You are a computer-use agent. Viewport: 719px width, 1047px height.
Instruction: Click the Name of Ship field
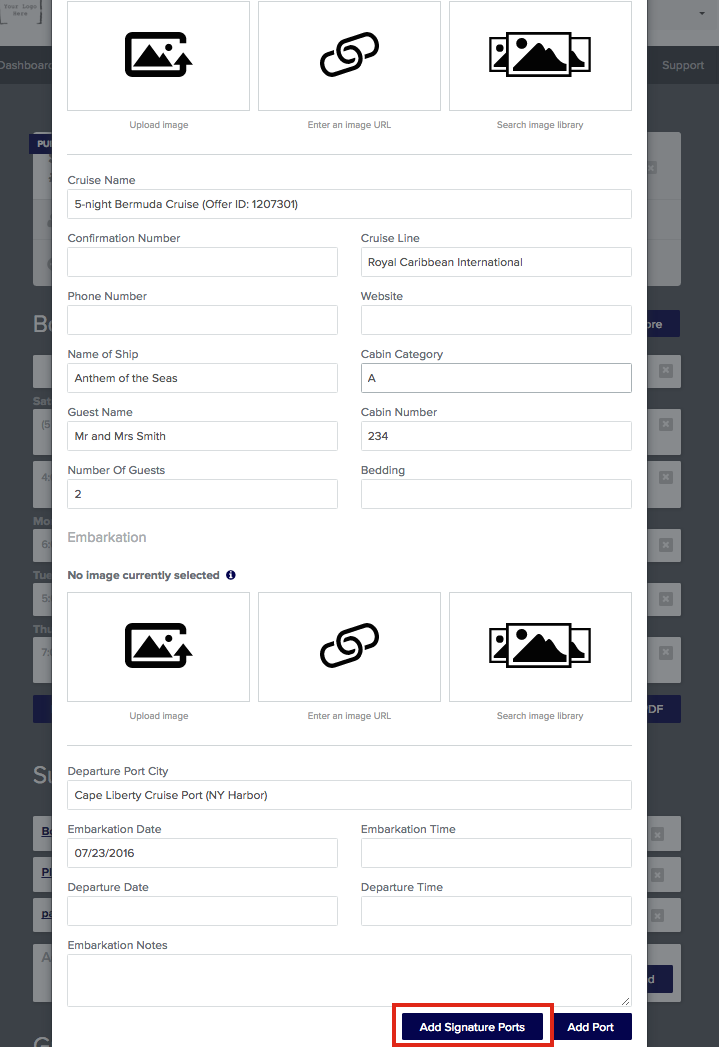(202, 378)
